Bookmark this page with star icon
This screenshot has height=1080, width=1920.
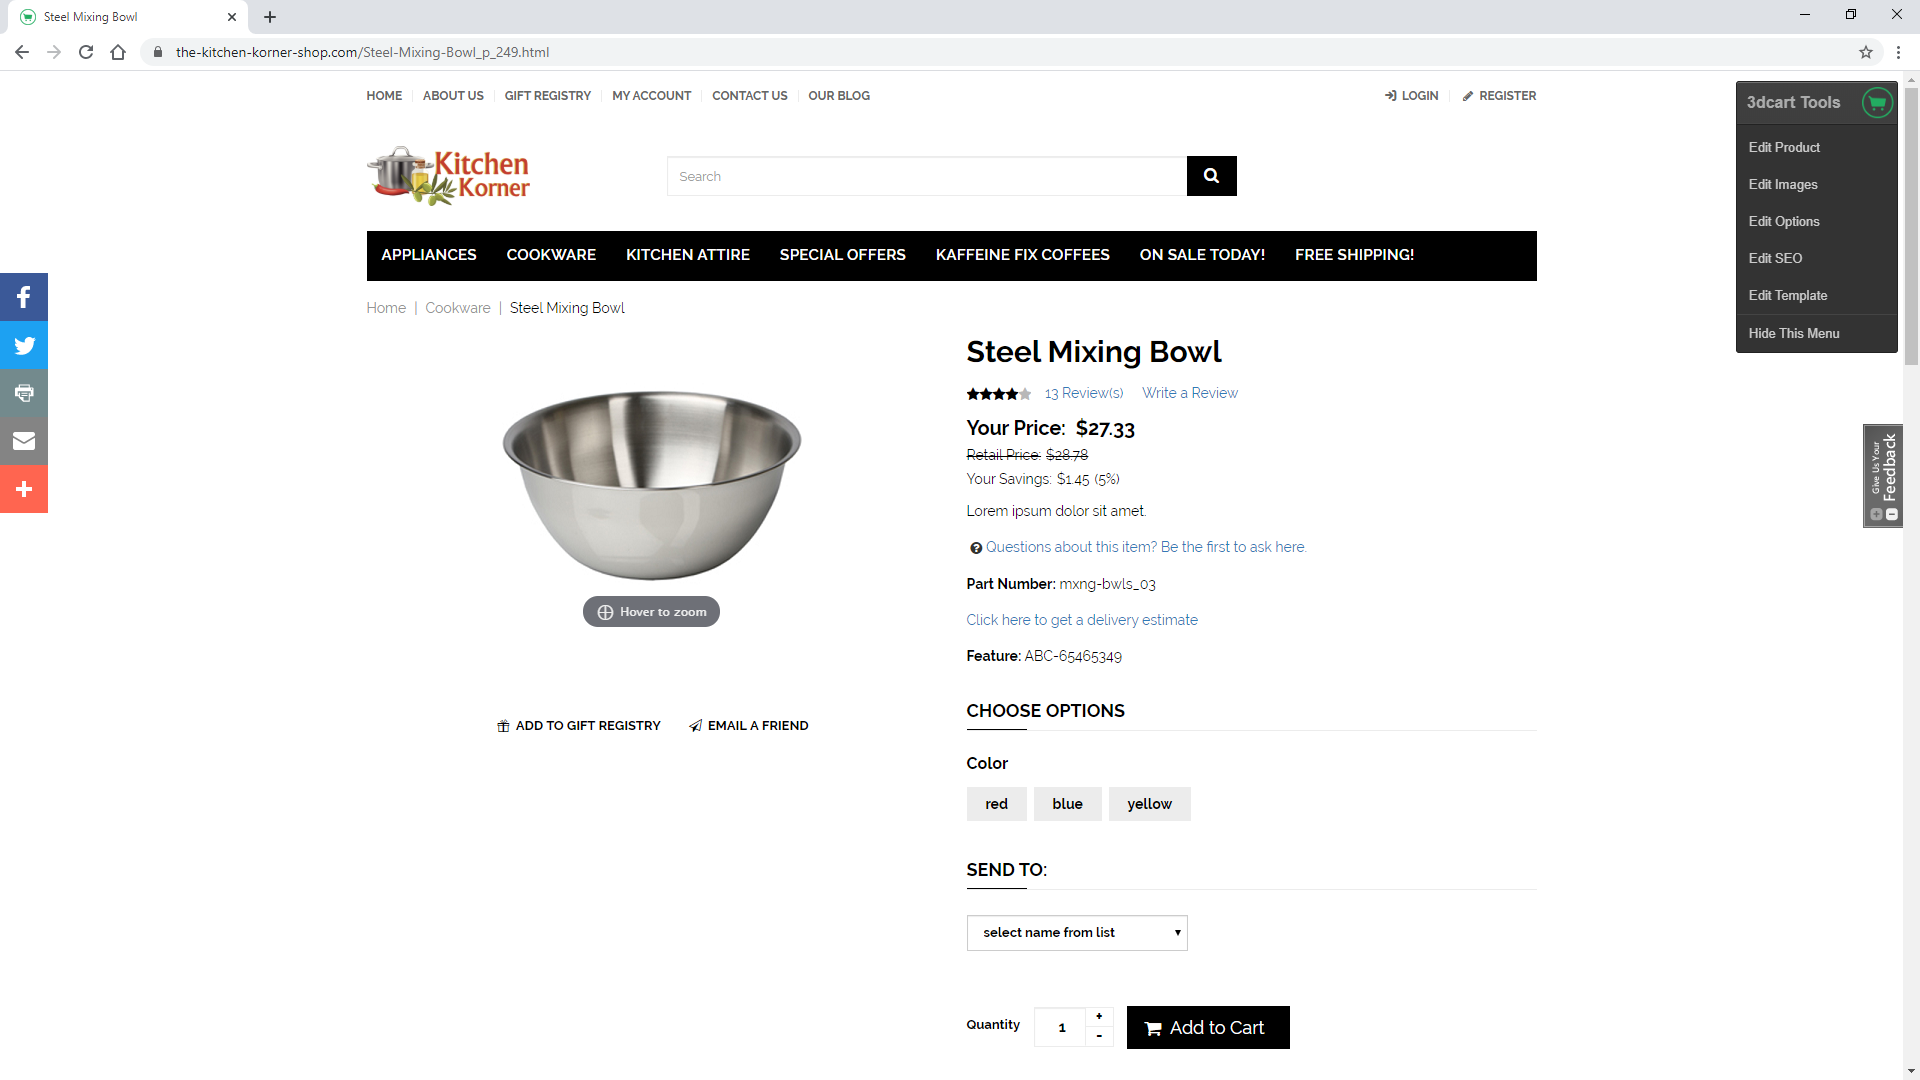tap(1866, 52)
